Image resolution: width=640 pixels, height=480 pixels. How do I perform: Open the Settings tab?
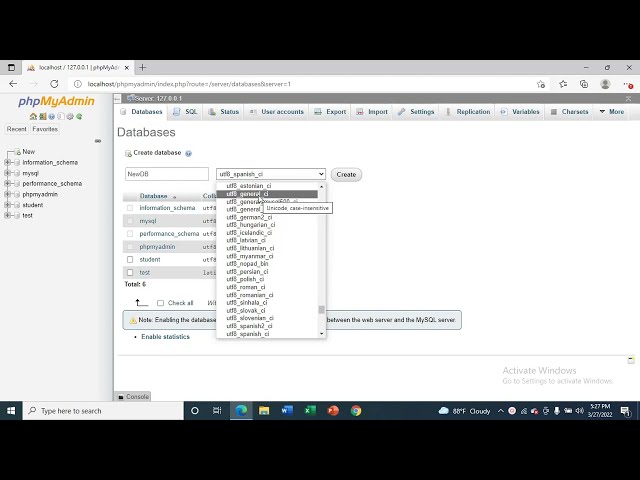coord(416,112)
